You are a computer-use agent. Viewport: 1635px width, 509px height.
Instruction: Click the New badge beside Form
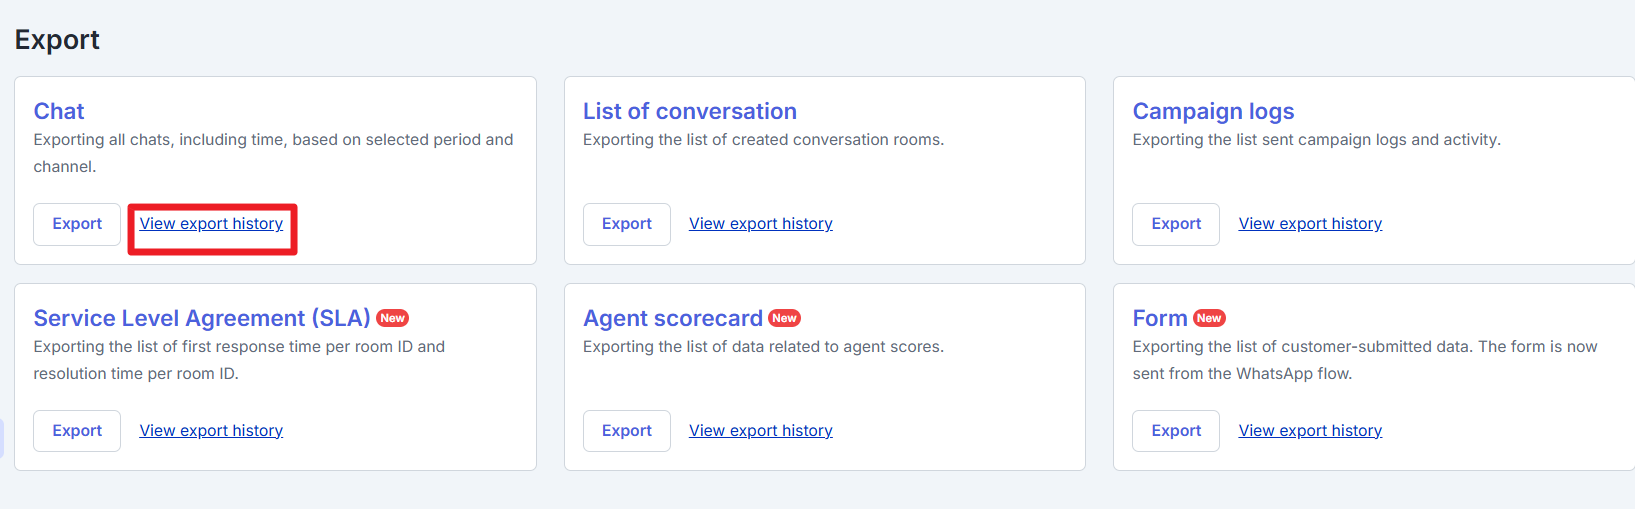pos(1209,319)
